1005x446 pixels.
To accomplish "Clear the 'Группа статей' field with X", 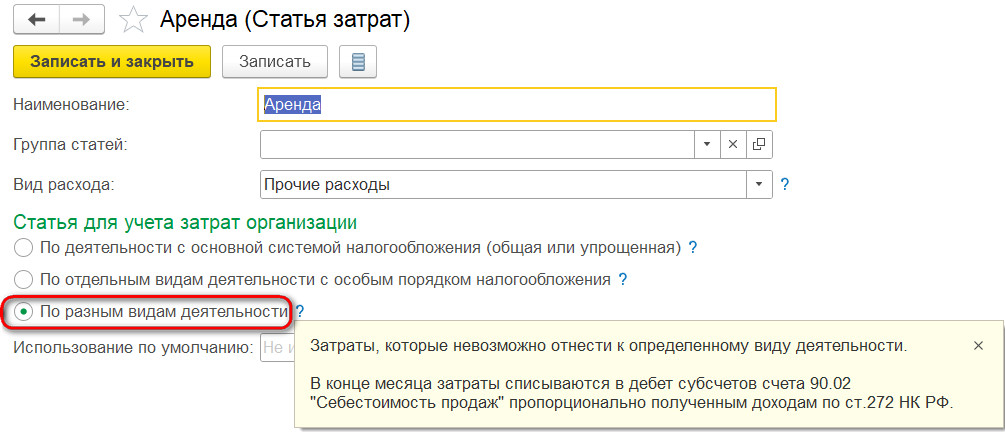I will 733,145.
